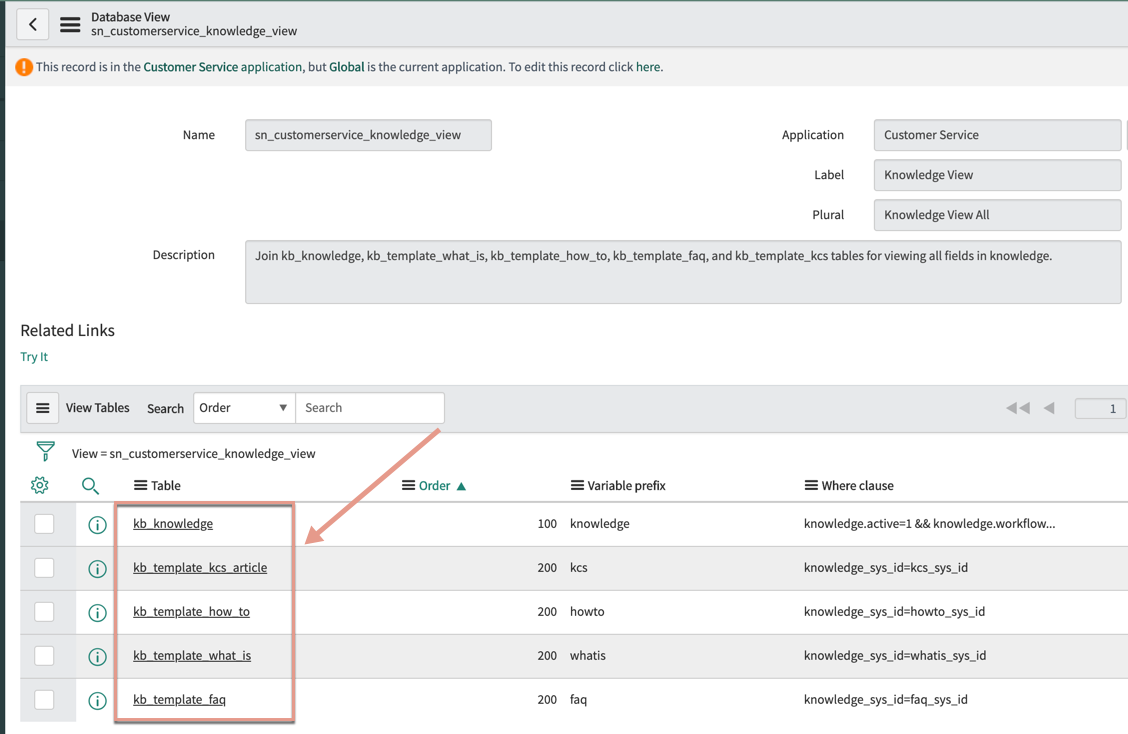The height and width of the screenshot is (734, 1128).
Task: Click the list Search text field
Action: [370, 408]
